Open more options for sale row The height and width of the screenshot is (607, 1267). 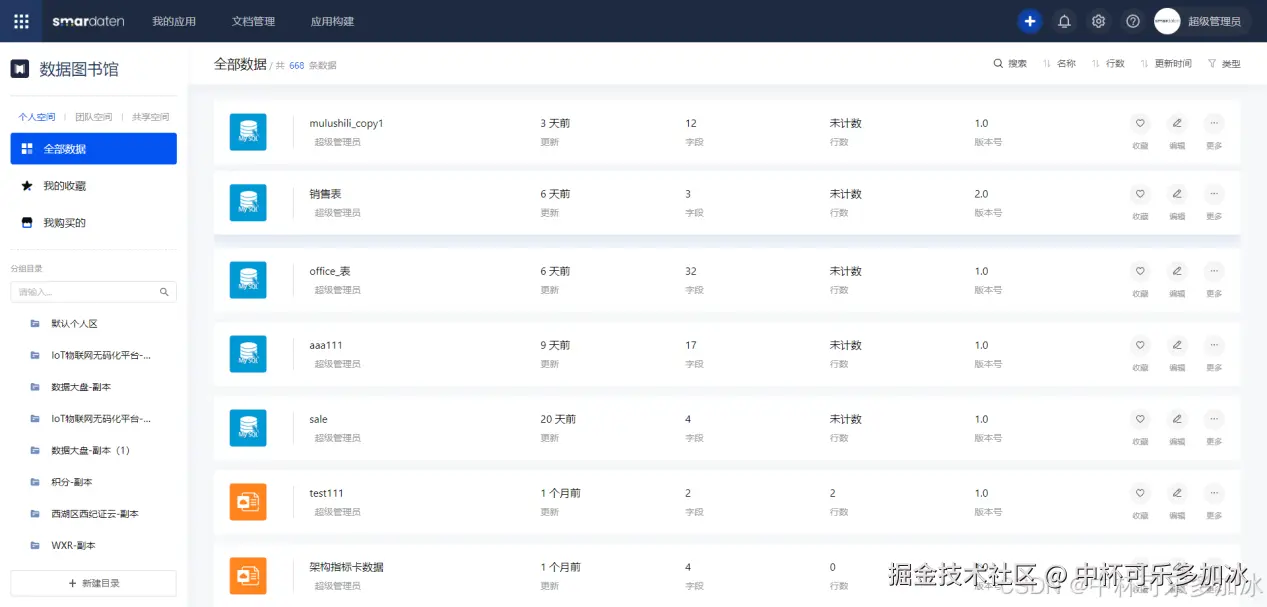click(x=1214, y=419)
